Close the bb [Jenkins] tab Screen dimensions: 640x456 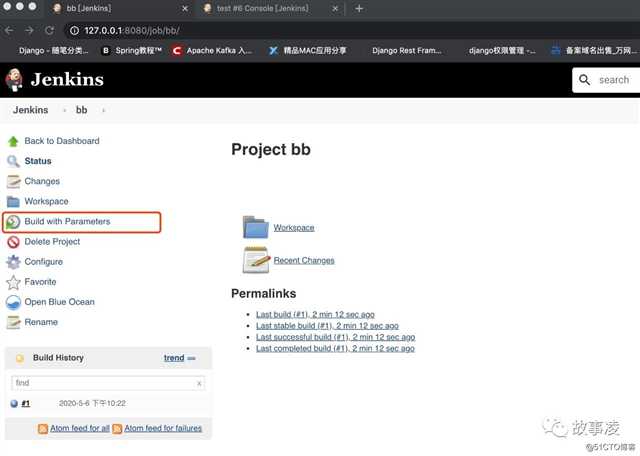185,9
